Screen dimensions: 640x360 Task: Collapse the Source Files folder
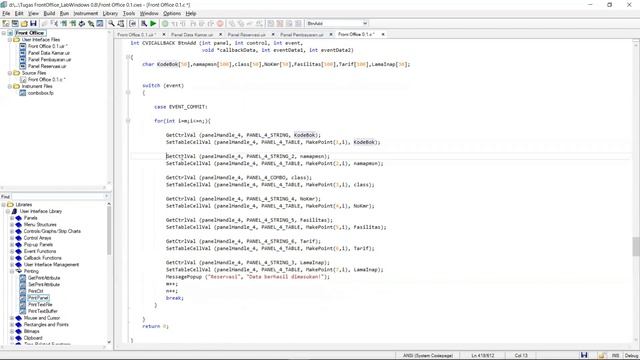click(10, 73)
